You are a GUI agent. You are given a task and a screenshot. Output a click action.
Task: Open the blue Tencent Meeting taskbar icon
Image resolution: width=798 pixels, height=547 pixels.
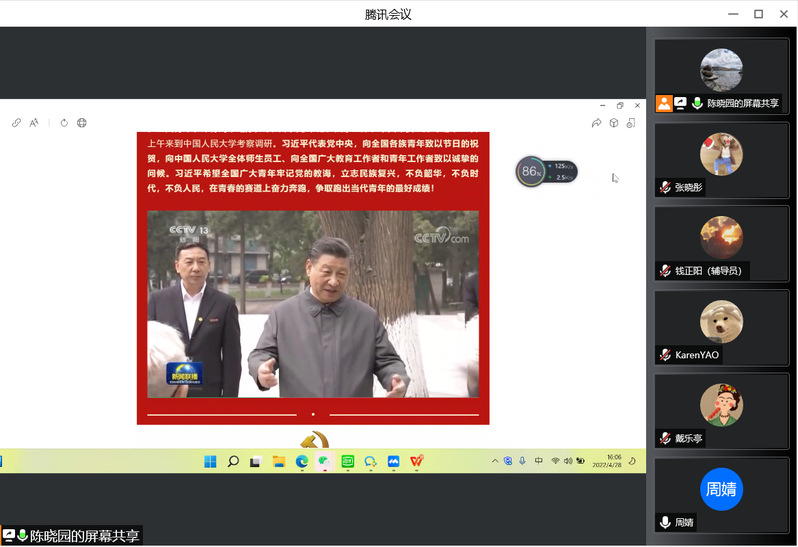(393, 461)
